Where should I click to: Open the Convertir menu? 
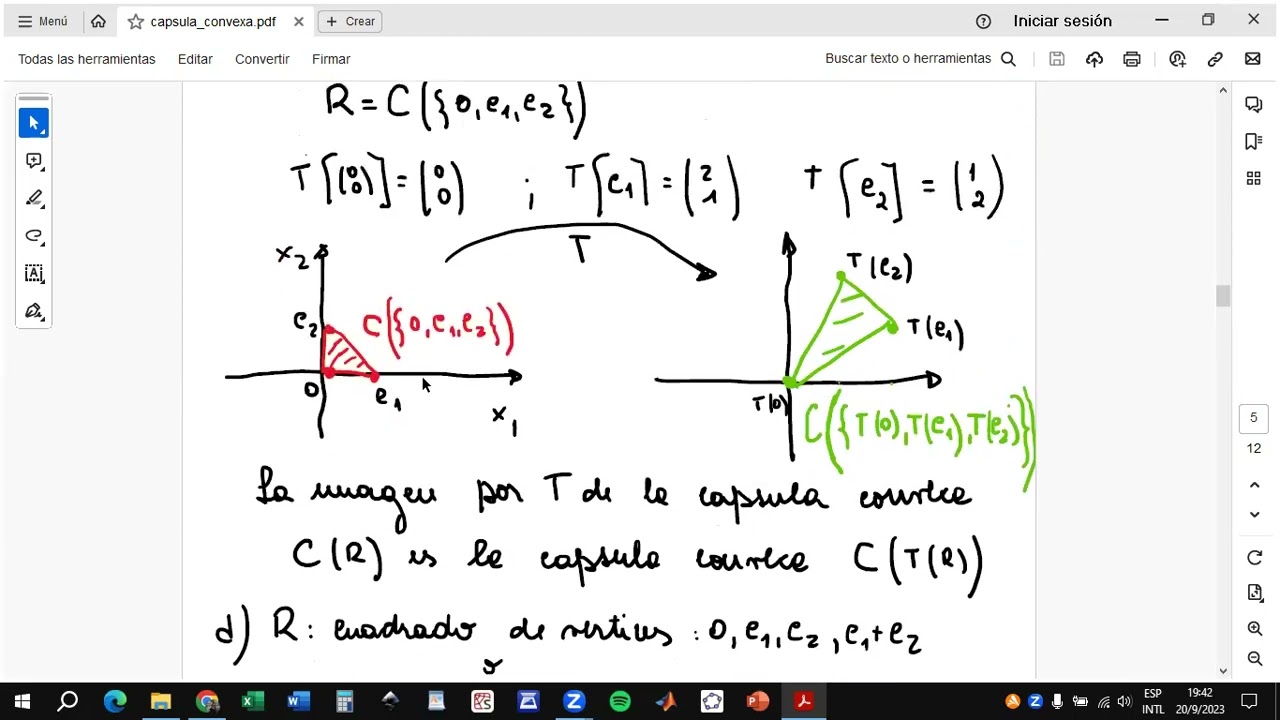click(262, 59)
